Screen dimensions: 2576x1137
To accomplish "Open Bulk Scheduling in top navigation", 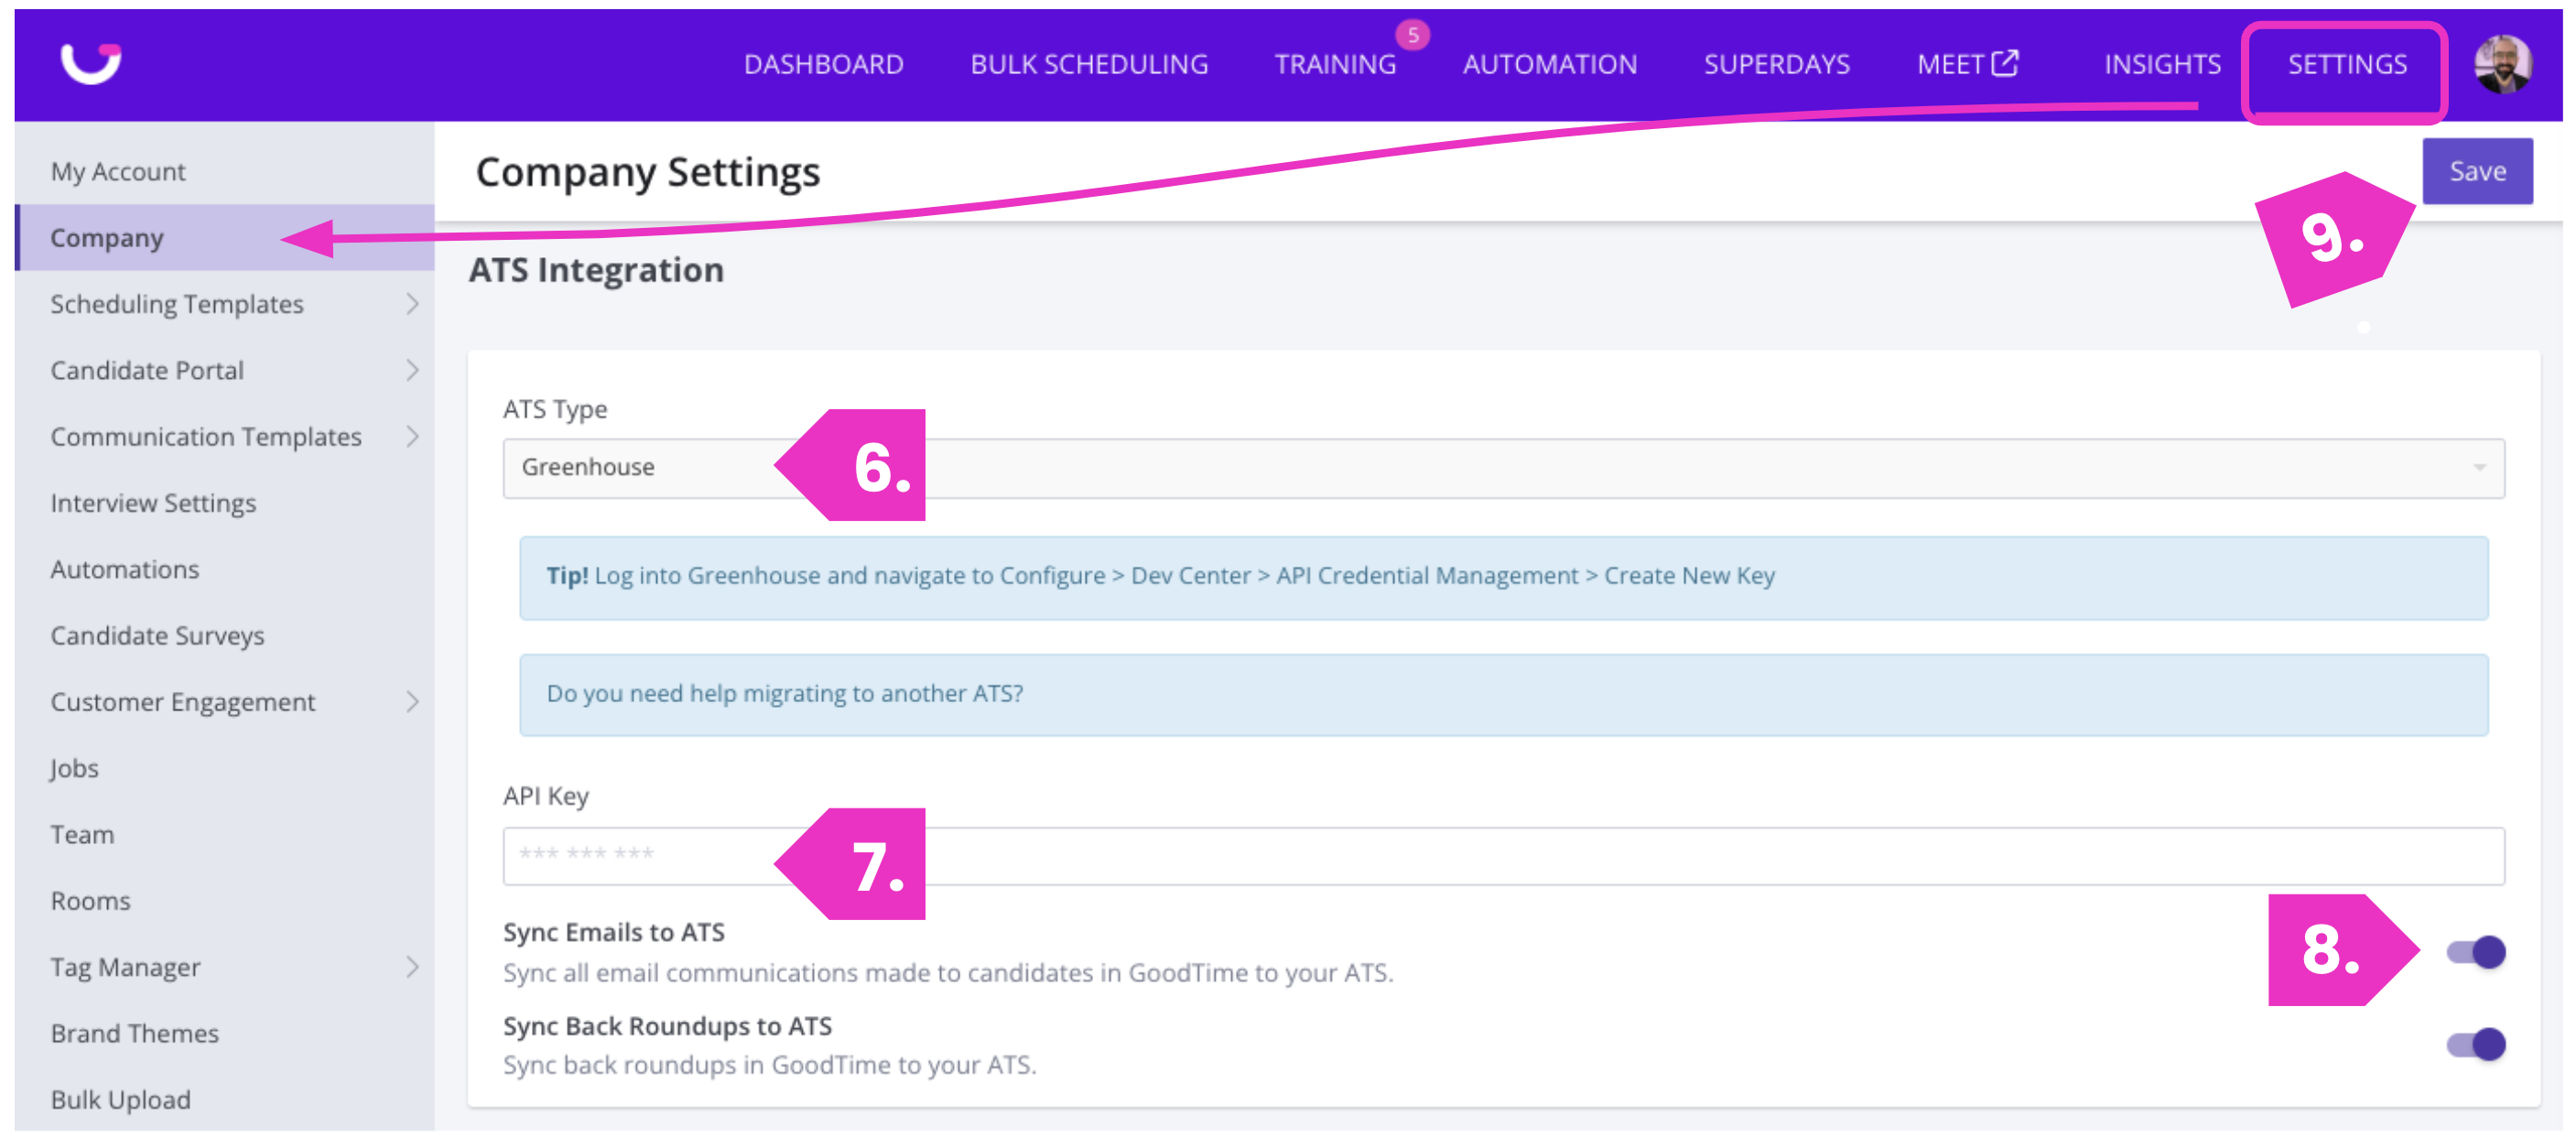I will click(x=1089, y=65).
